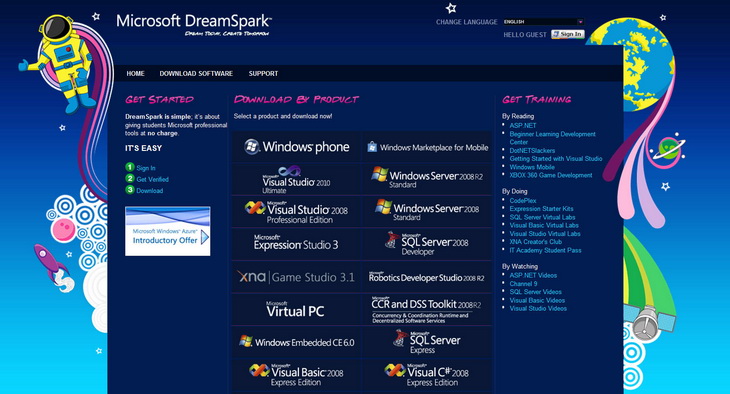The width and height of the screenshot is (730, 394).
Task: Go to the HOME menu item
Action: [x=135, y=74]
